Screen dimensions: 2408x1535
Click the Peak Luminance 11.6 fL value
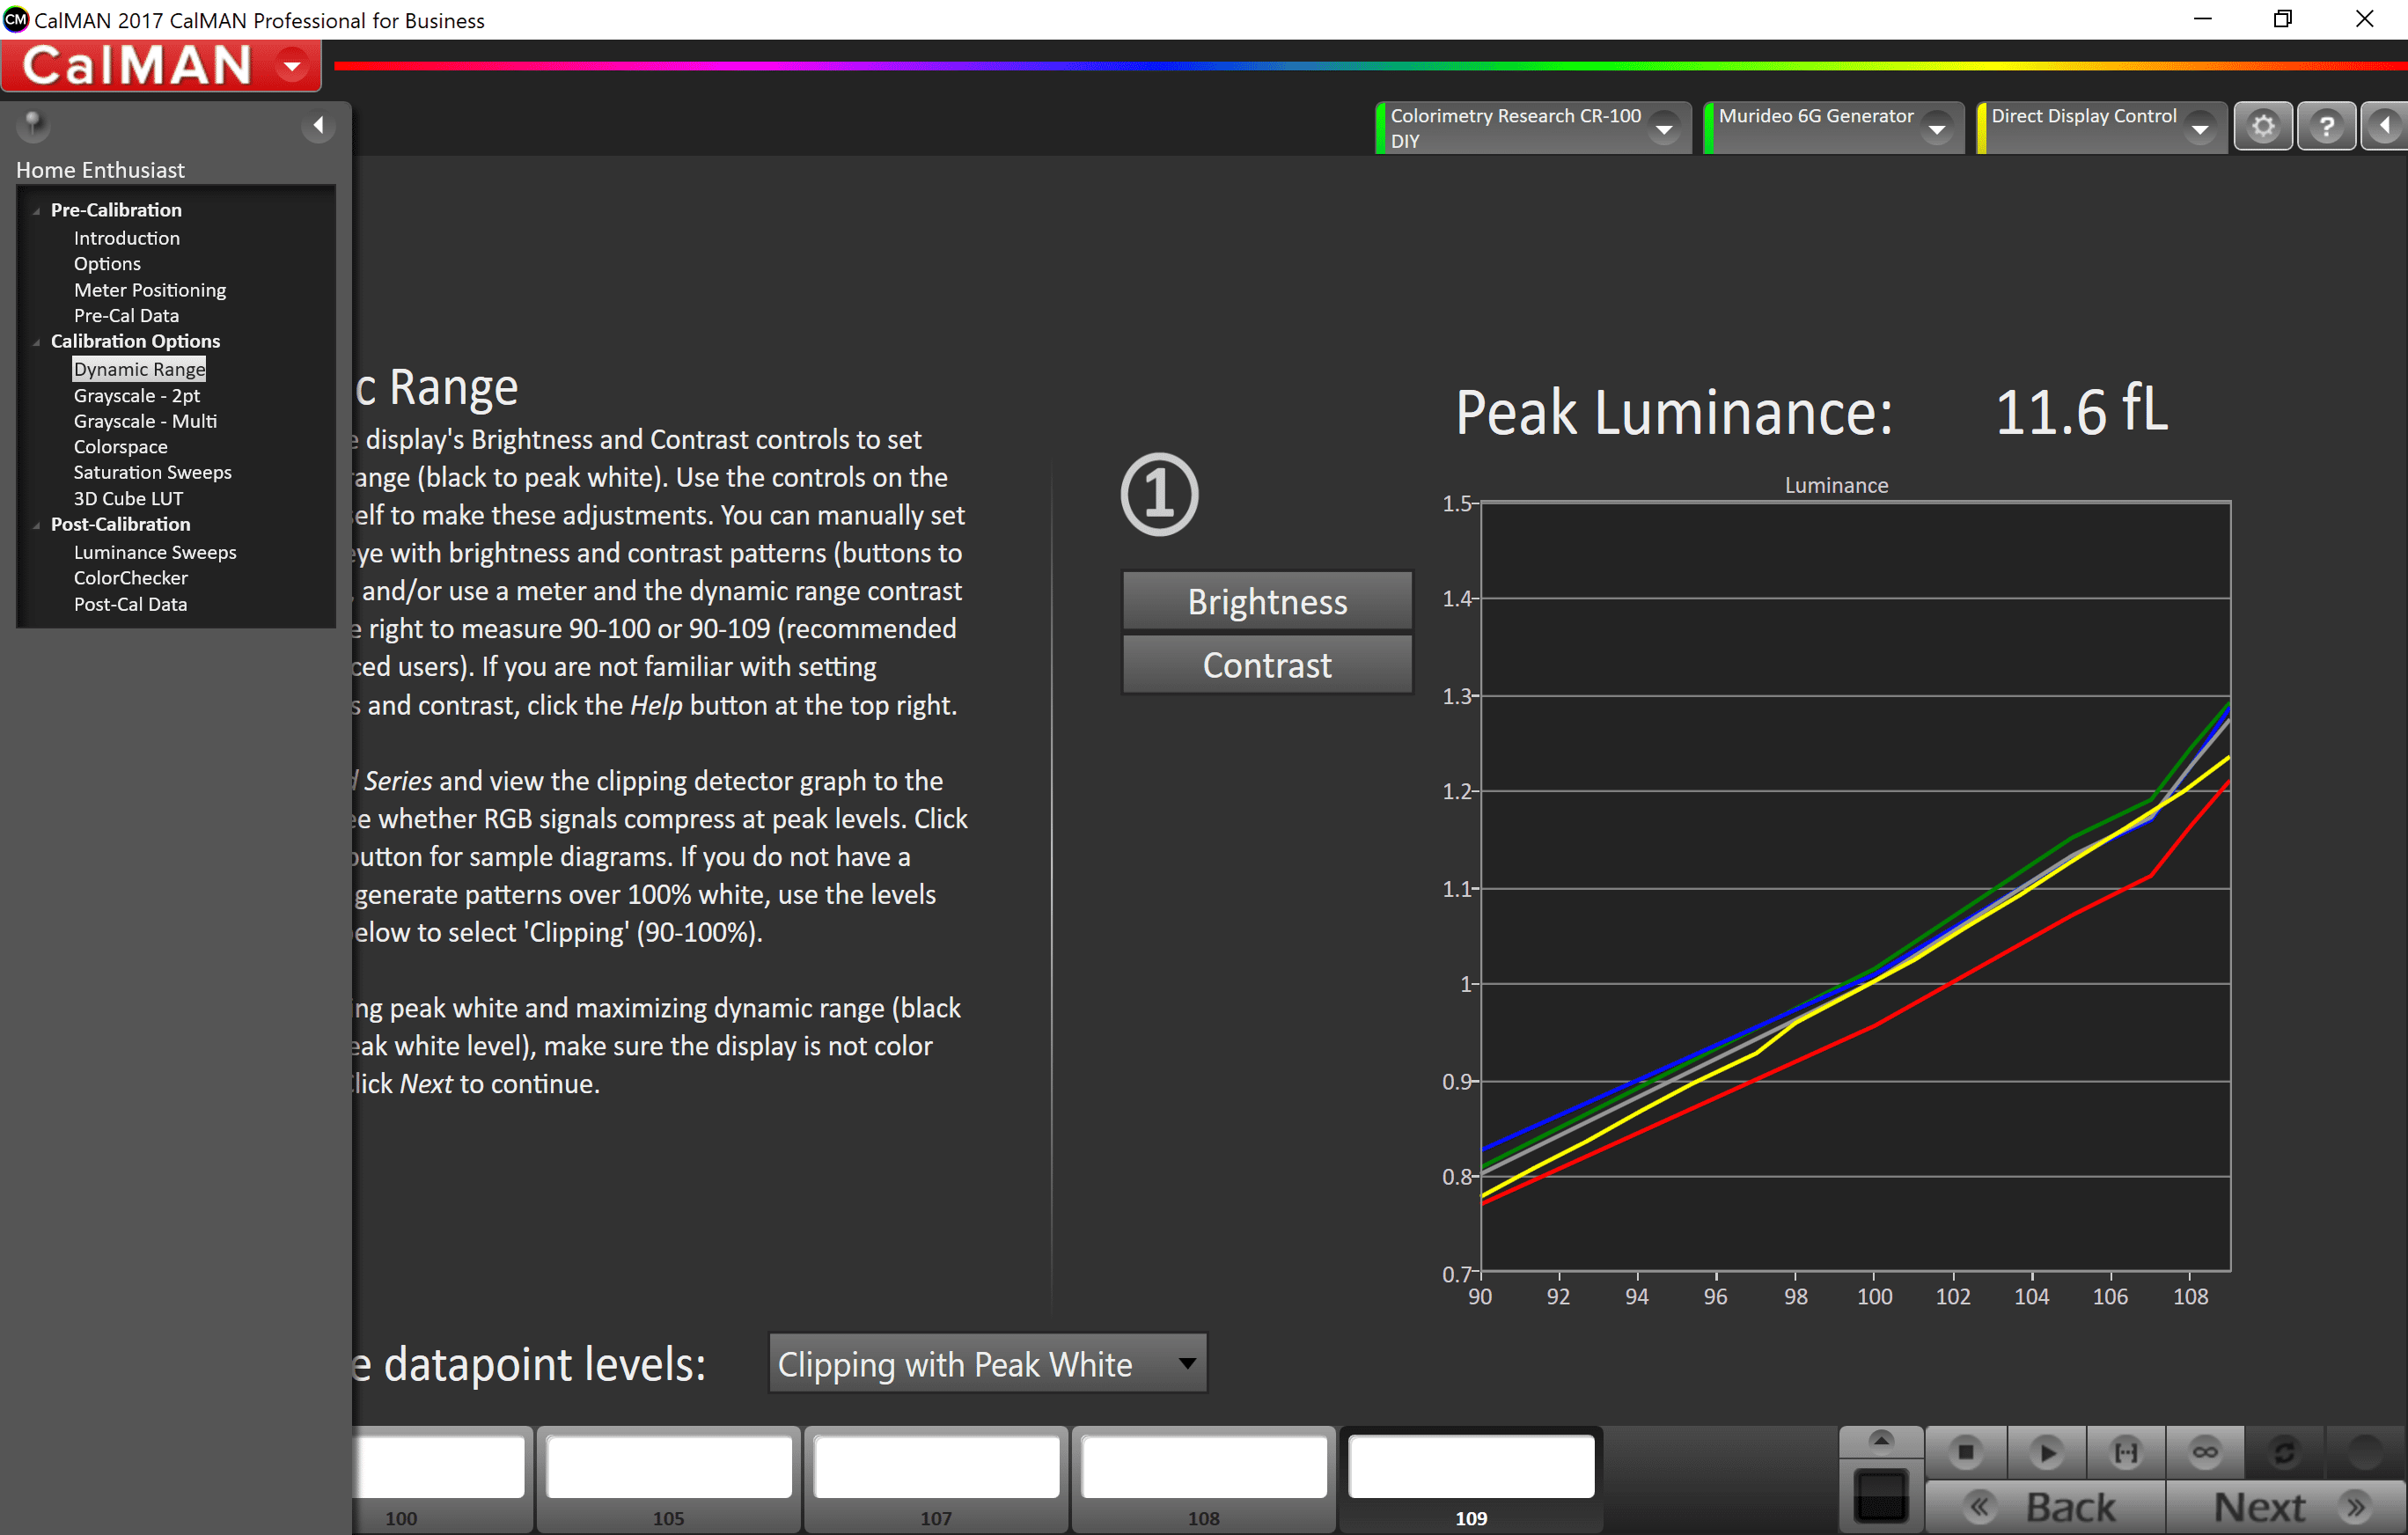2082,412
